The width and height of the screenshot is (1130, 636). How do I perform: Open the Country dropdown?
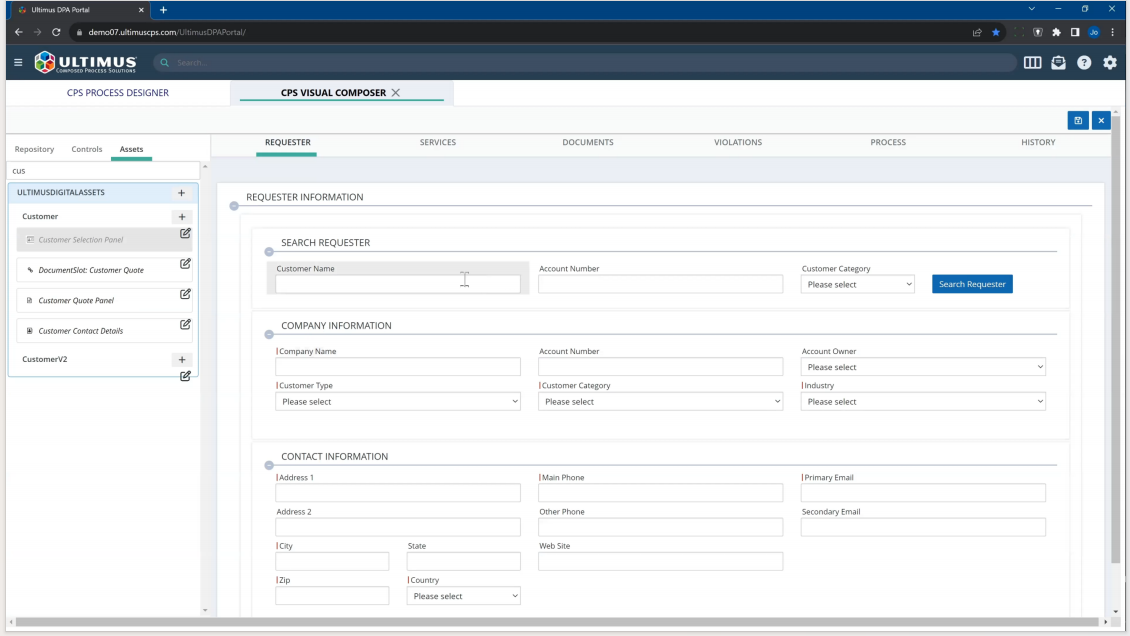(463, 596)
